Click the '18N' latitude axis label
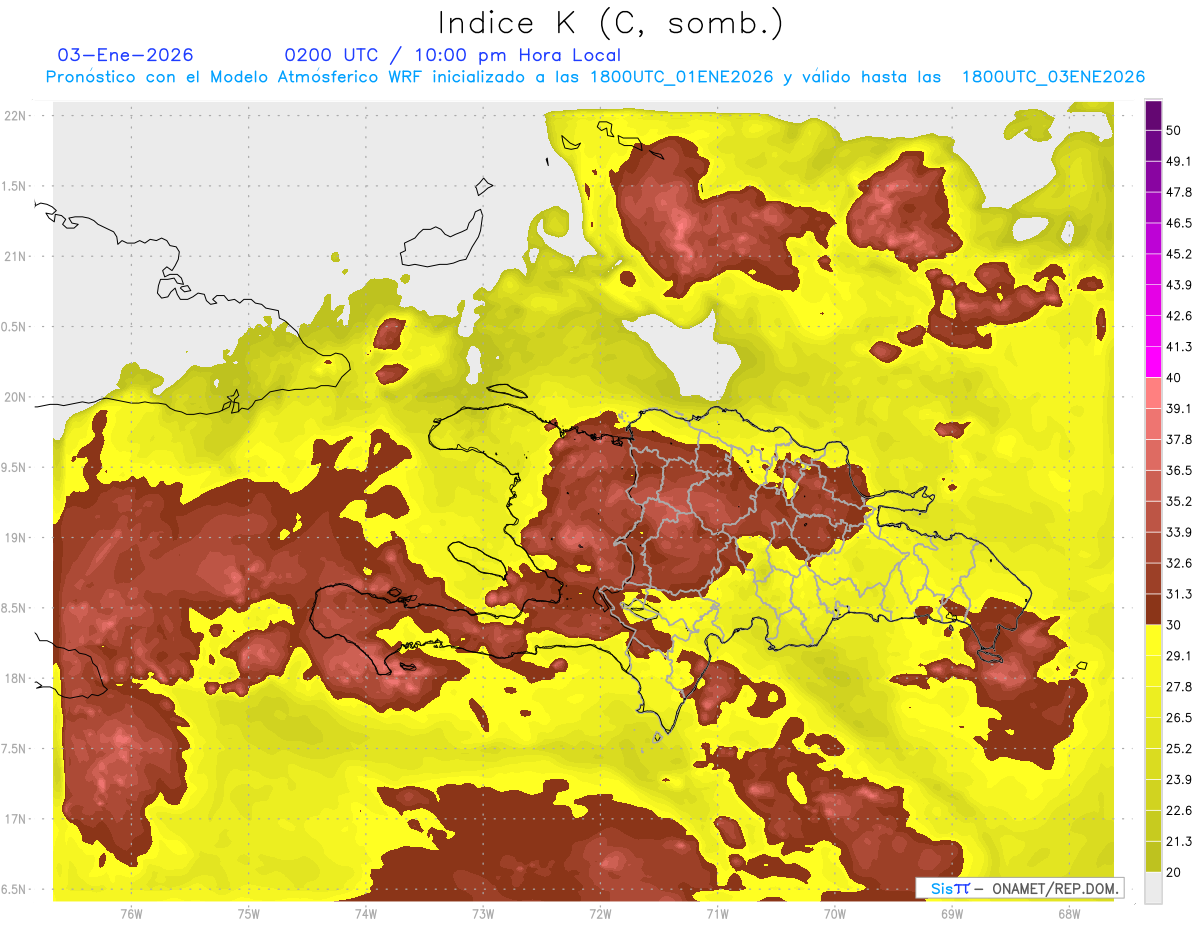This screenshot has width=1200, height=927. [15, 678]
